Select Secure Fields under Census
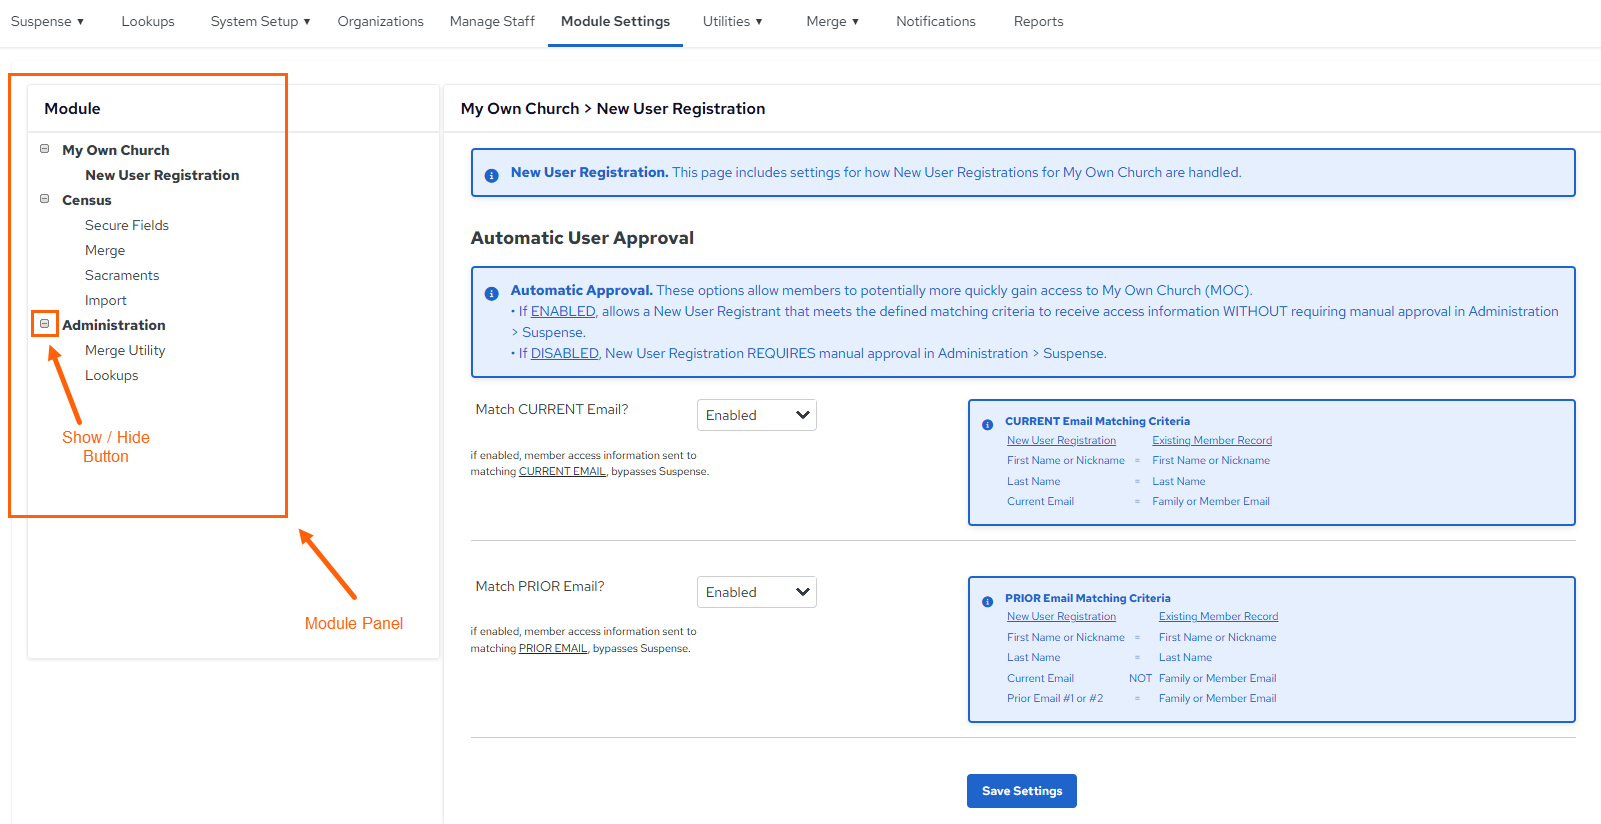The height and width of the screenshot is (824, 1601). point(127,225)
